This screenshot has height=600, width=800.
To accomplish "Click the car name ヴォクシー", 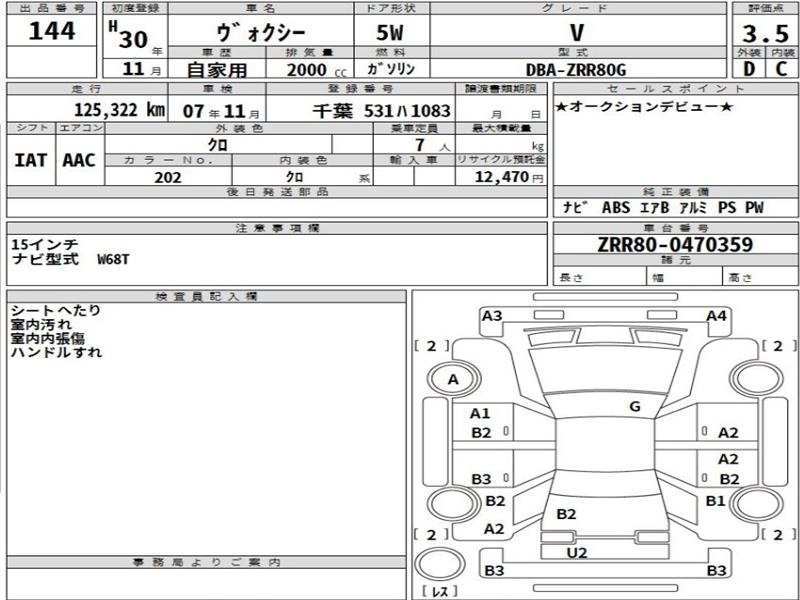I will pos(261,33).
